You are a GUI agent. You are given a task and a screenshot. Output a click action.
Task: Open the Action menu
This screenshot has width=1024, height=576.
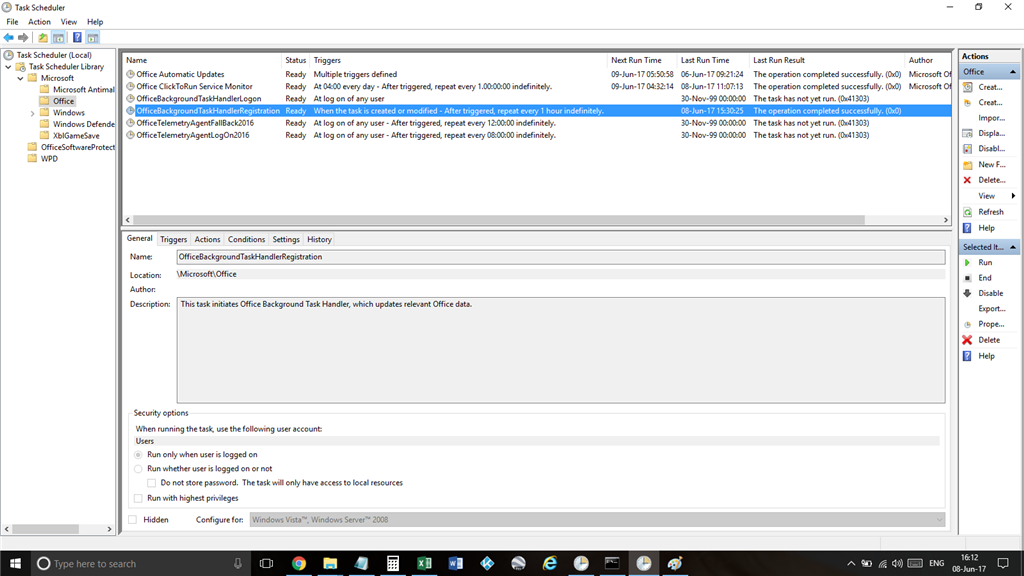pyautogui.click(x=39, y=21)
